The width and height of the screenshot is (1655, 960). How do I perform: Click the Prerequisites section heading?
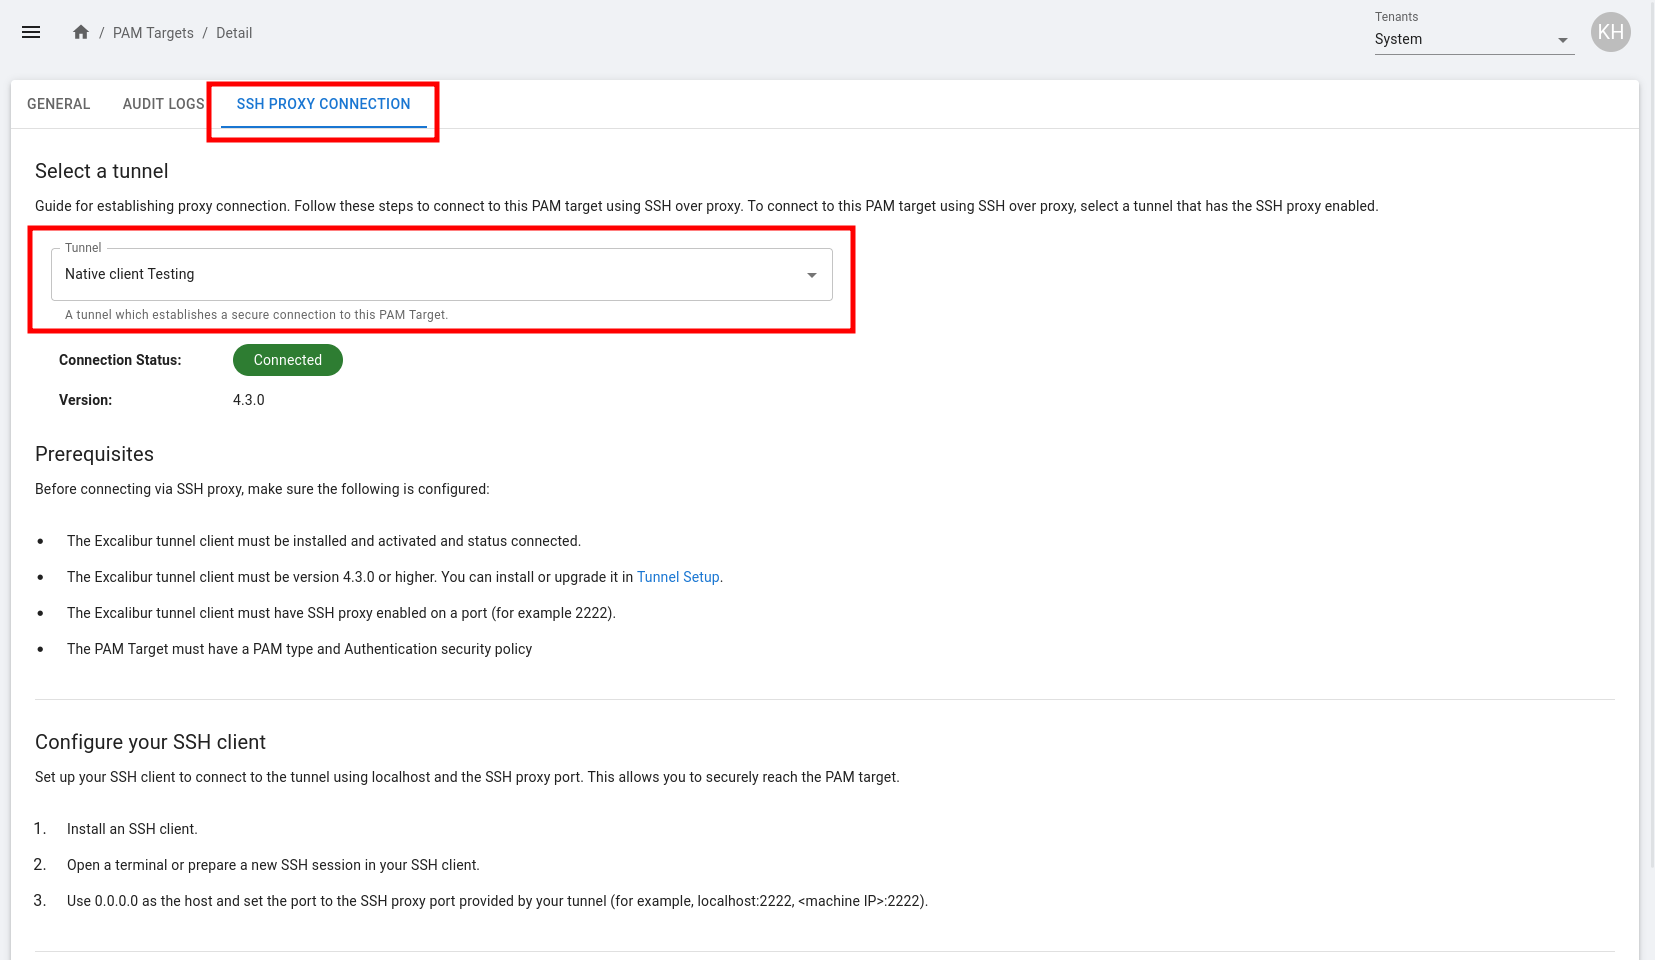pos(94,454)
